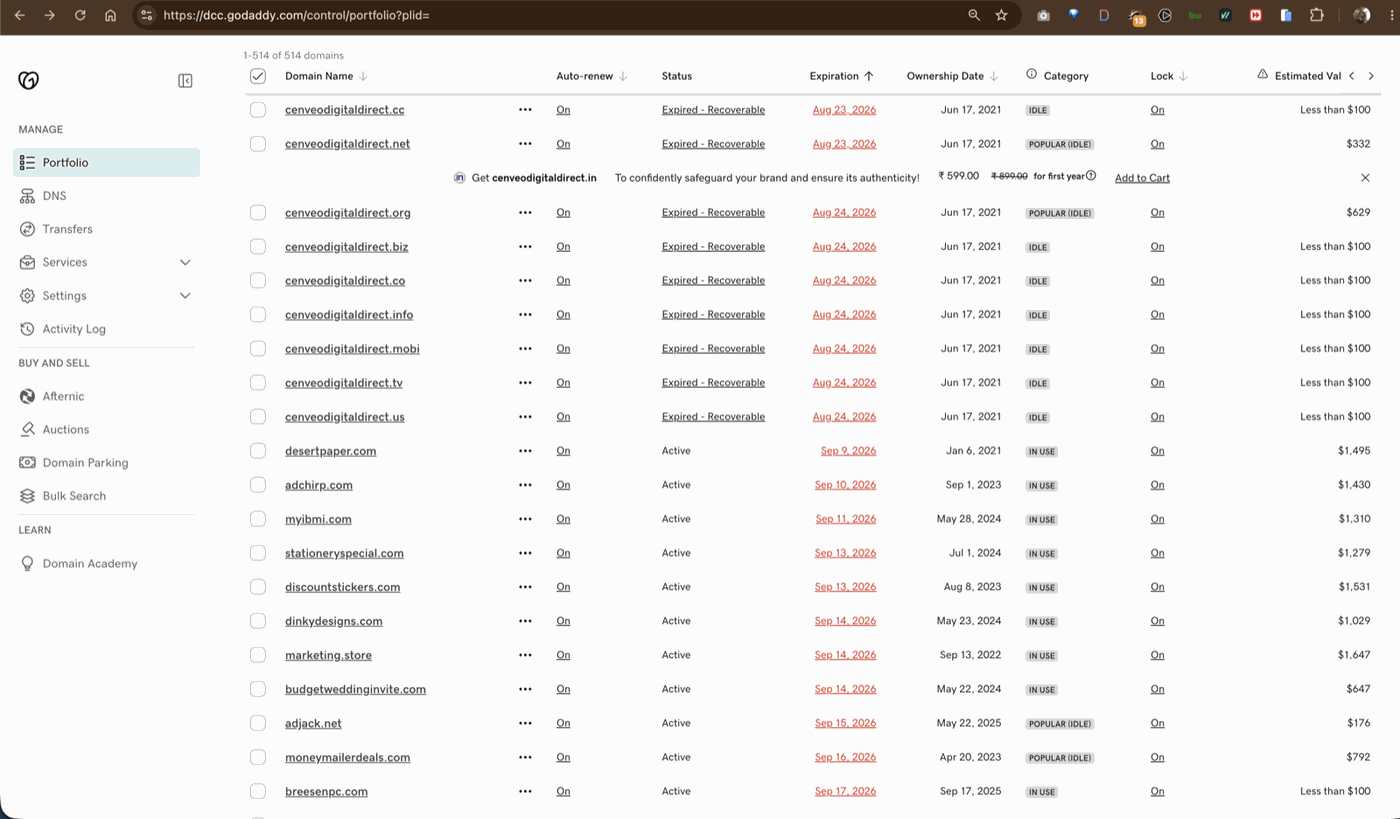
Task: Check the box for desertpaper.com
Action: pyautogui.click(x=258, y=451)
